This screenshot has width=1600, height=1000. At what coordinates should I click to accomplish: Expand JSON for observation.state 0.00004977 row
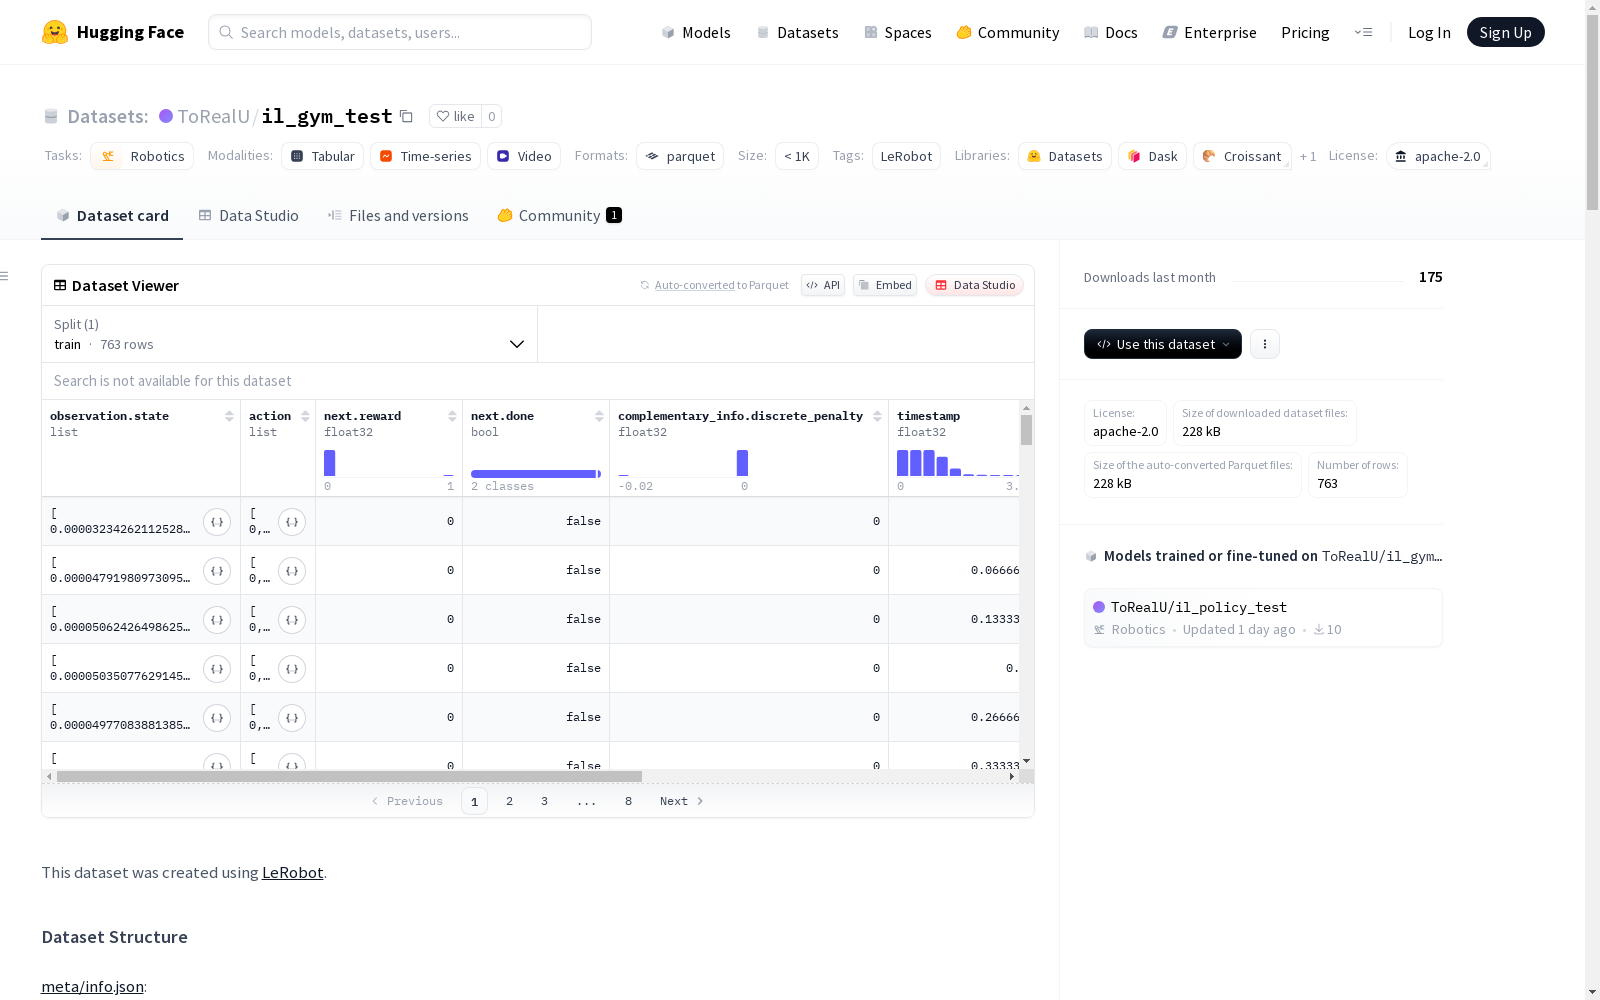(217, 718)
